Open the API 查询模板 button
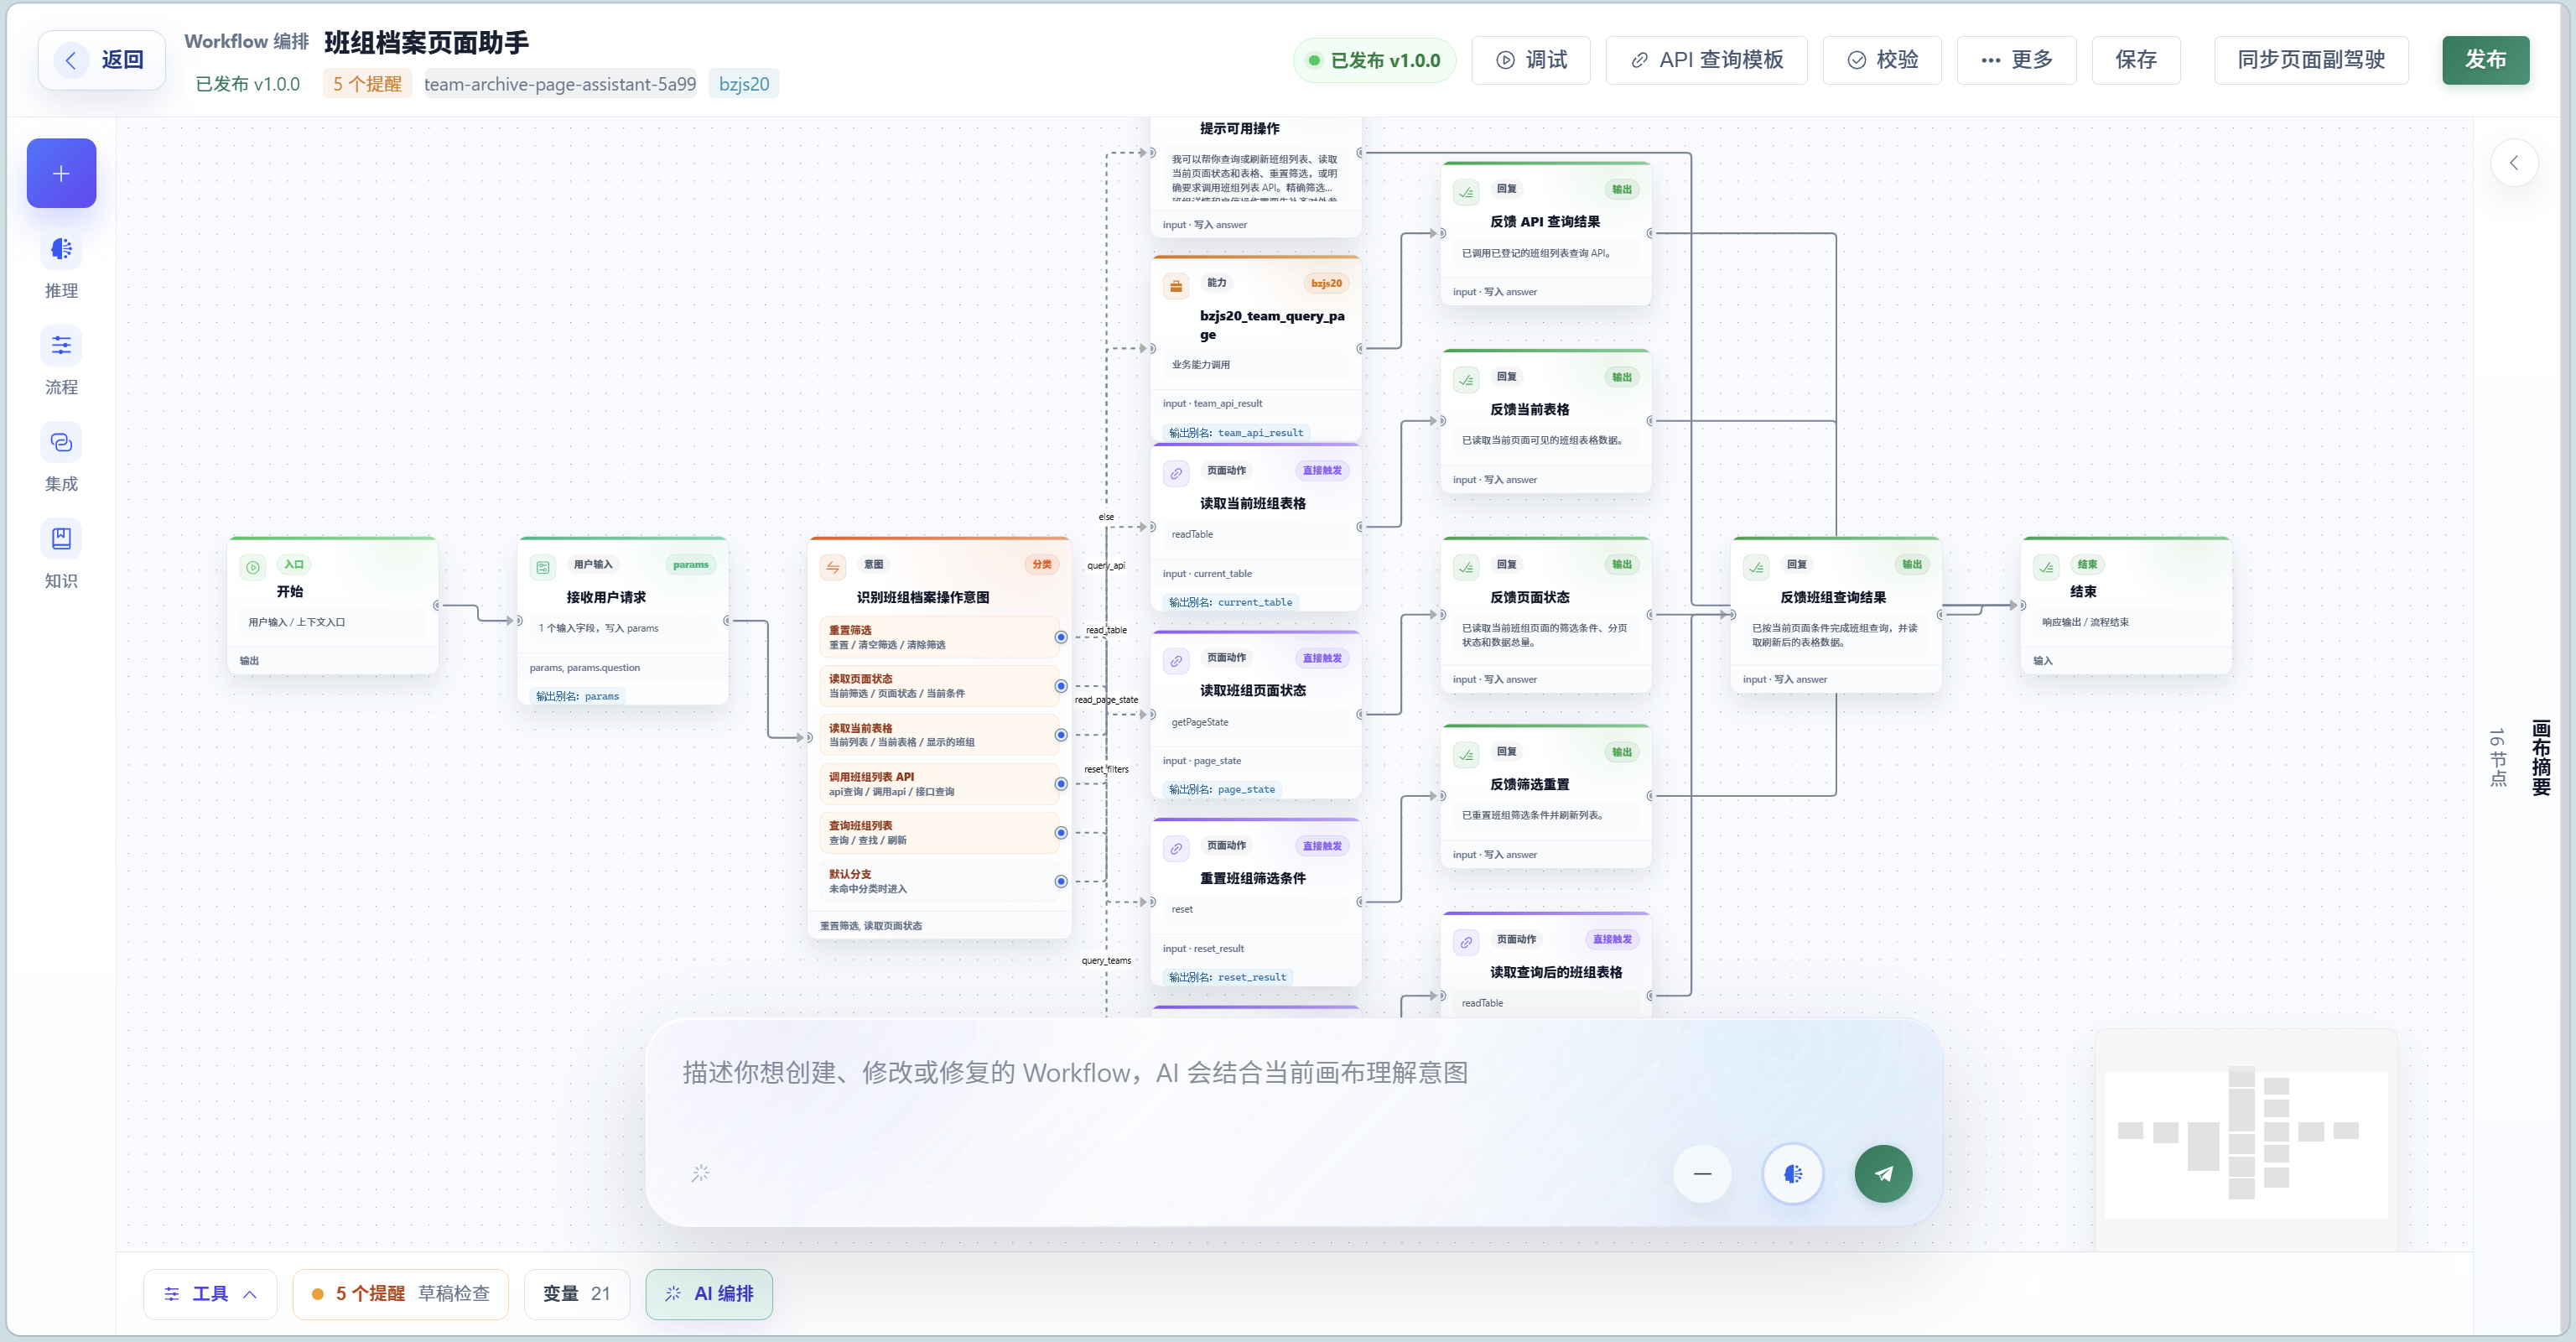Viewport: 2576px width, 1342px height. 1706,60
